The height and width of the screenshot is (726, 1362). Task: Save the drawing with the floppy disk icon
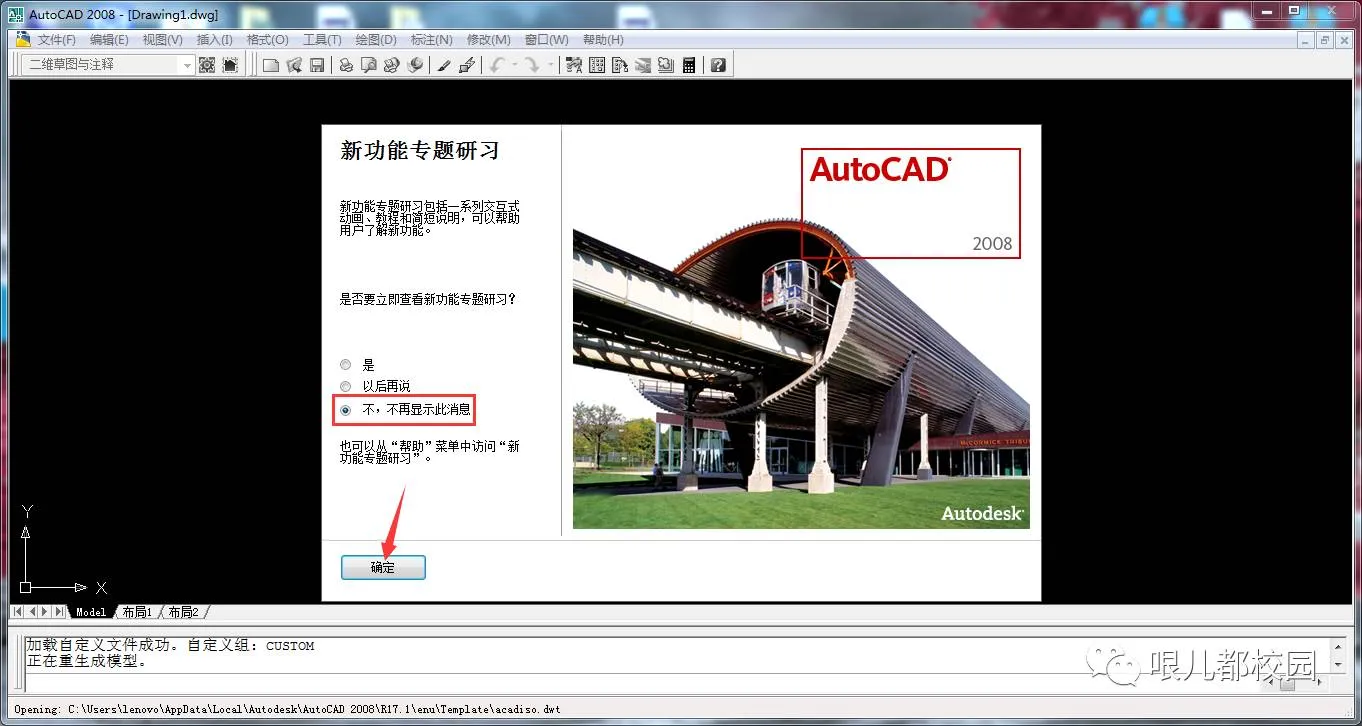(317, 65)
